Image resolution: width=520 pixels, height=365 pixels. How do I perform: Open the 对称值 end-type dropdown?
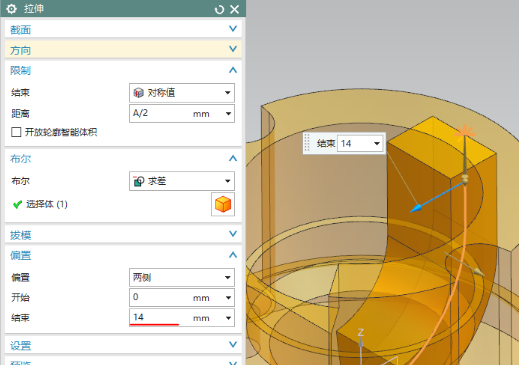tap(182, 93)
